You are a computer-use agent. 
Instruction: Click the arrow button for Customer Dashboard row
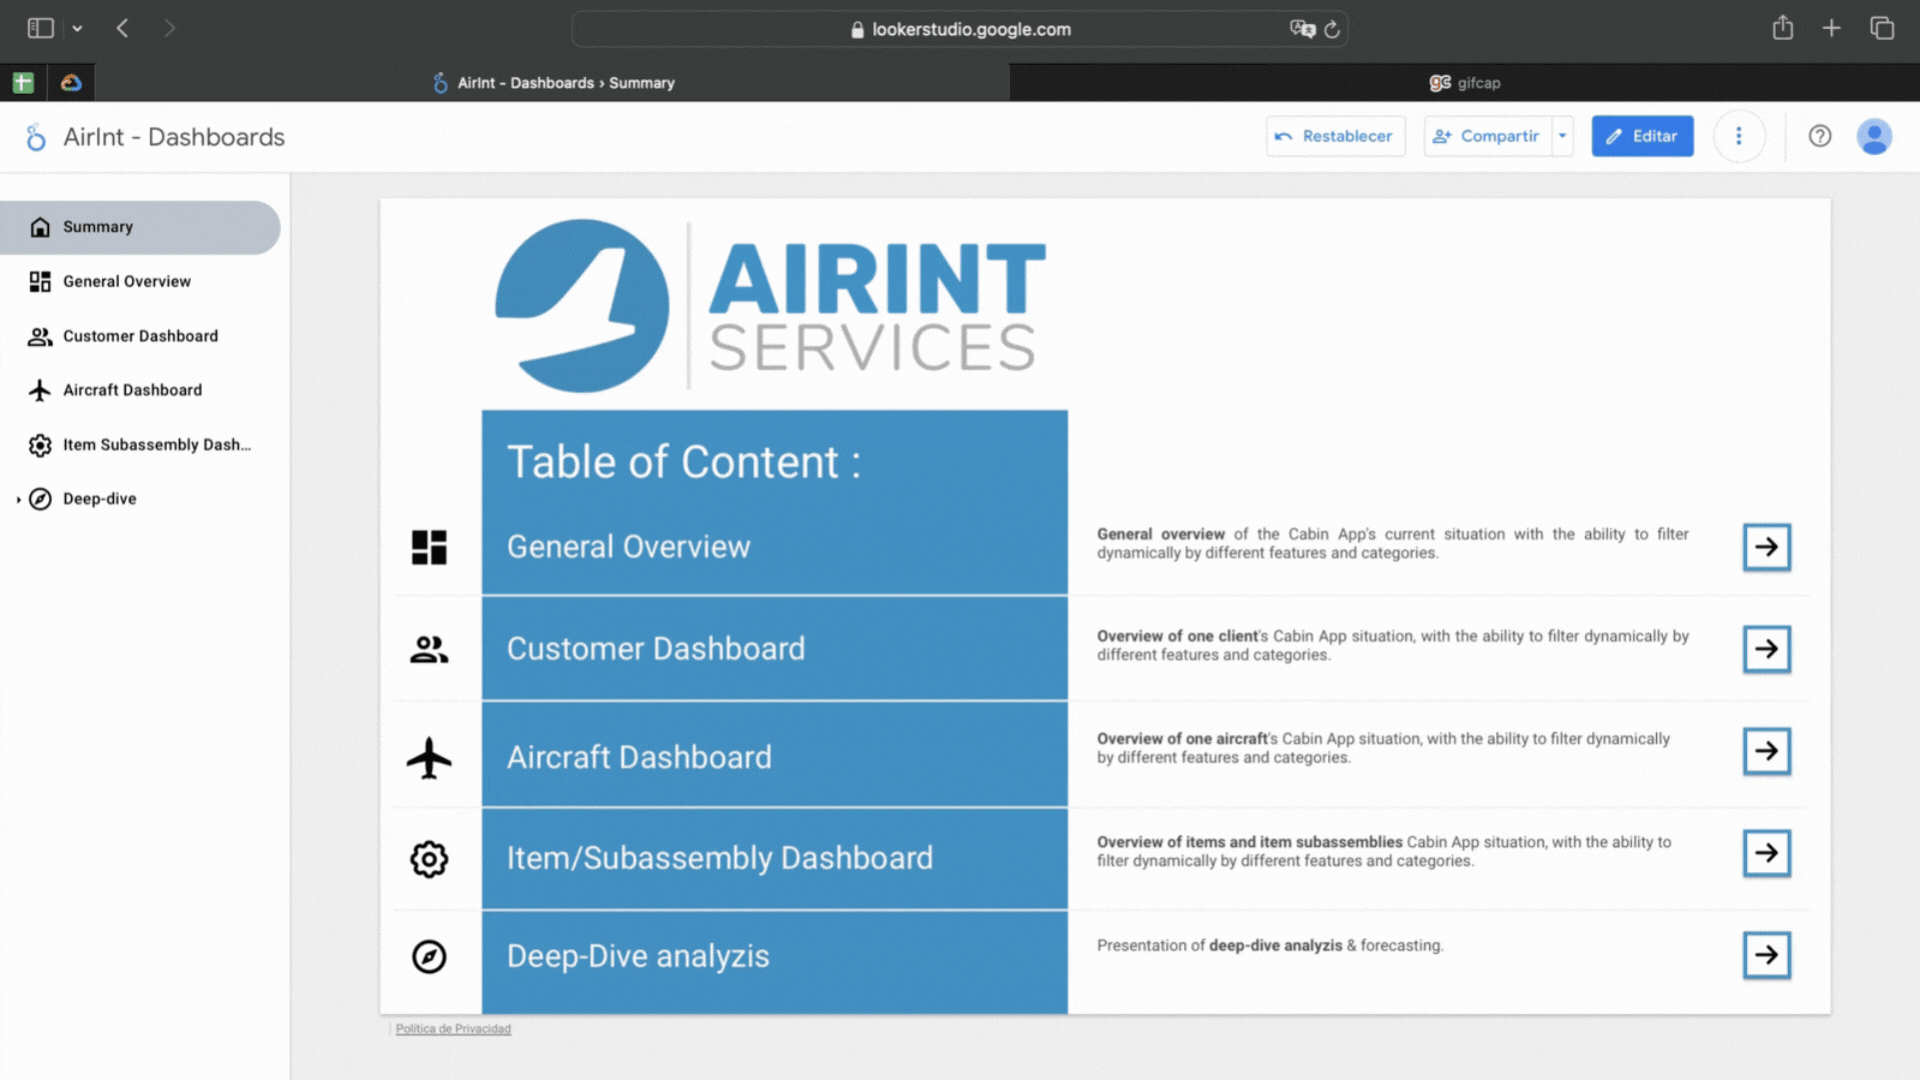[x=1766, y=649]
